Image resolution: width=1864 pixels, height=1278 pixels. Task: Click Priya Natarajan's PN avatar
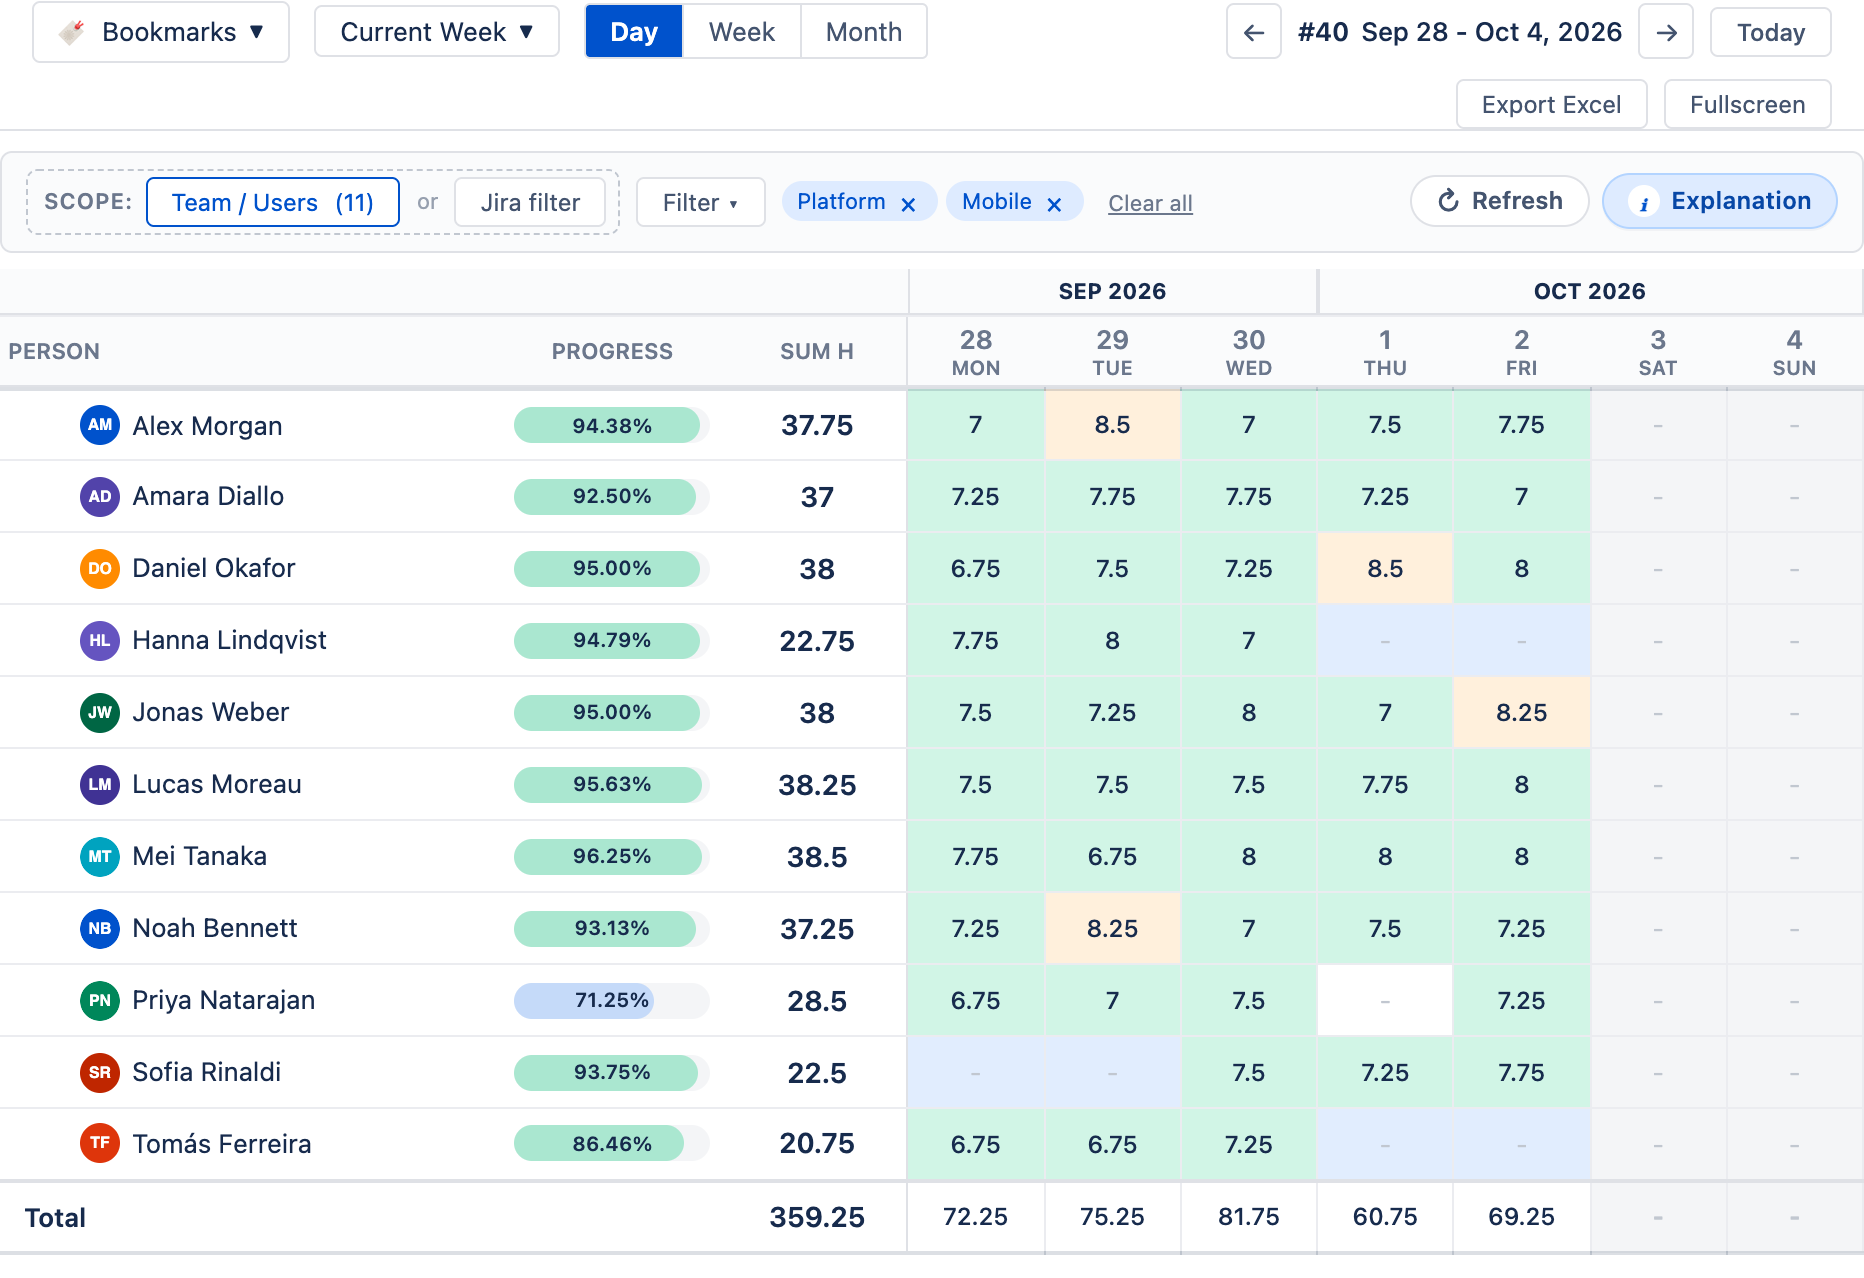[100, 1001]
